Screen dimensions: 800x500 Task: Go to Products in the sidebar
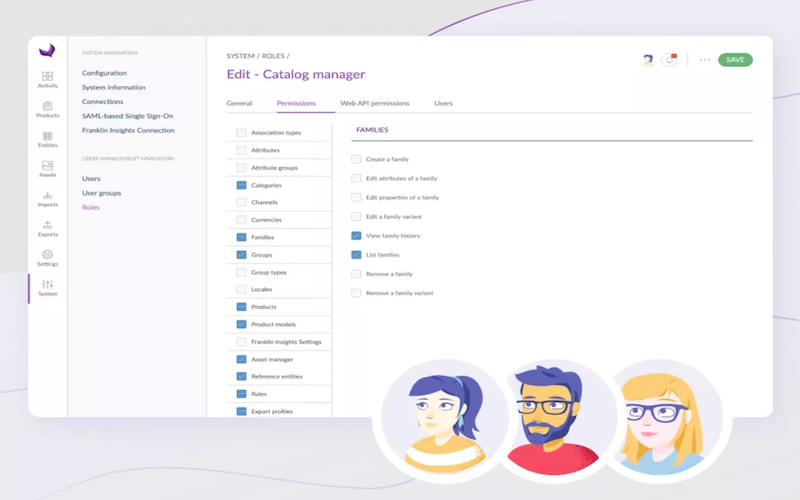(x=47, y=110)
